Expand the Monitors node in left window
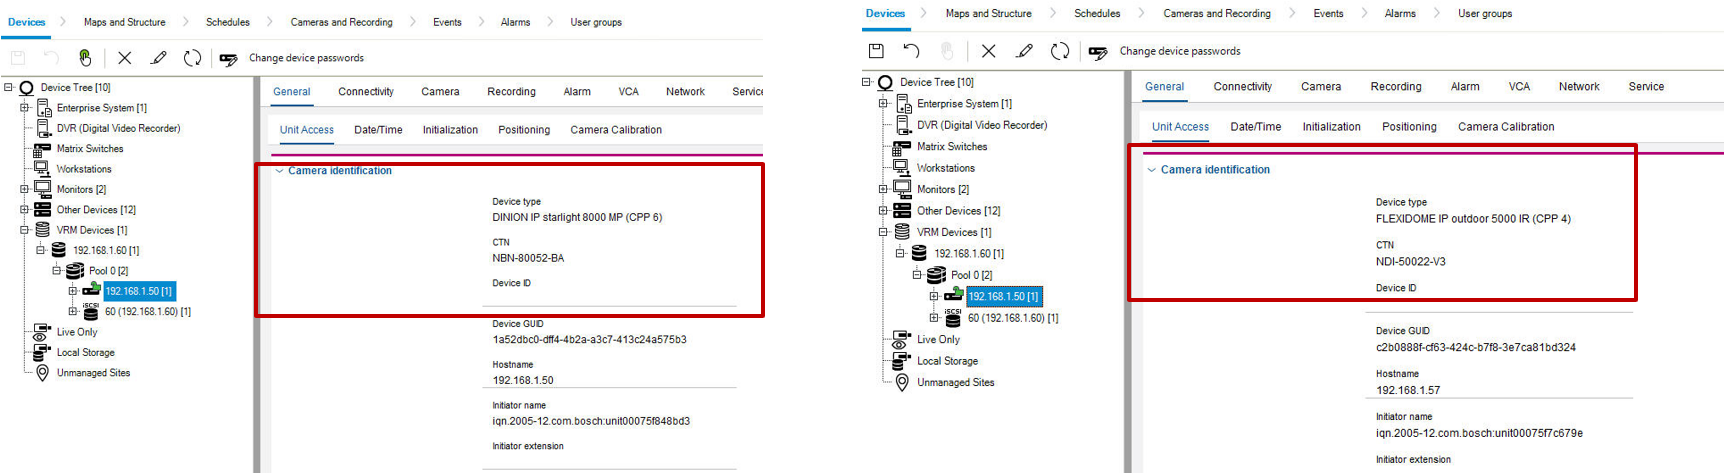This screenshot has width=1724, height=473. click(24, 189)
